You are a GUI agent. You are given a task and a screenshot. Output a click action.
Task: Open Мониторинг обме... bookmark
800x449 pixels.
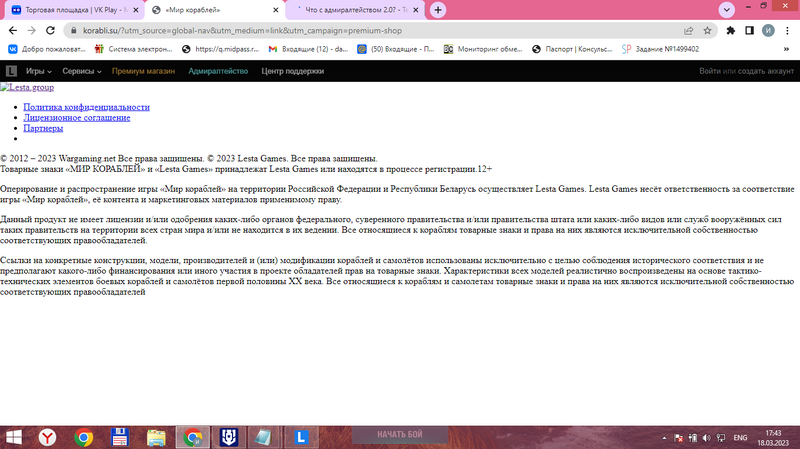pos(483,49)
